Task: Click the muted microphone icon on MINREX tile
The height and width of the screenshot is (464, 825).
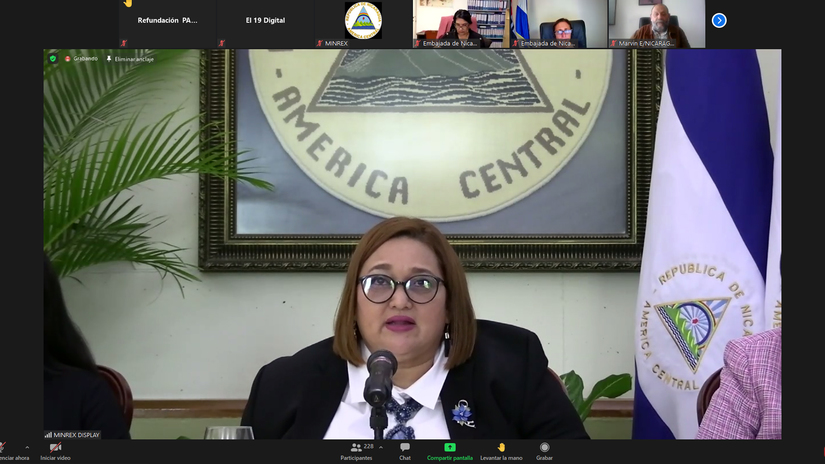Action: click(319, 44)
